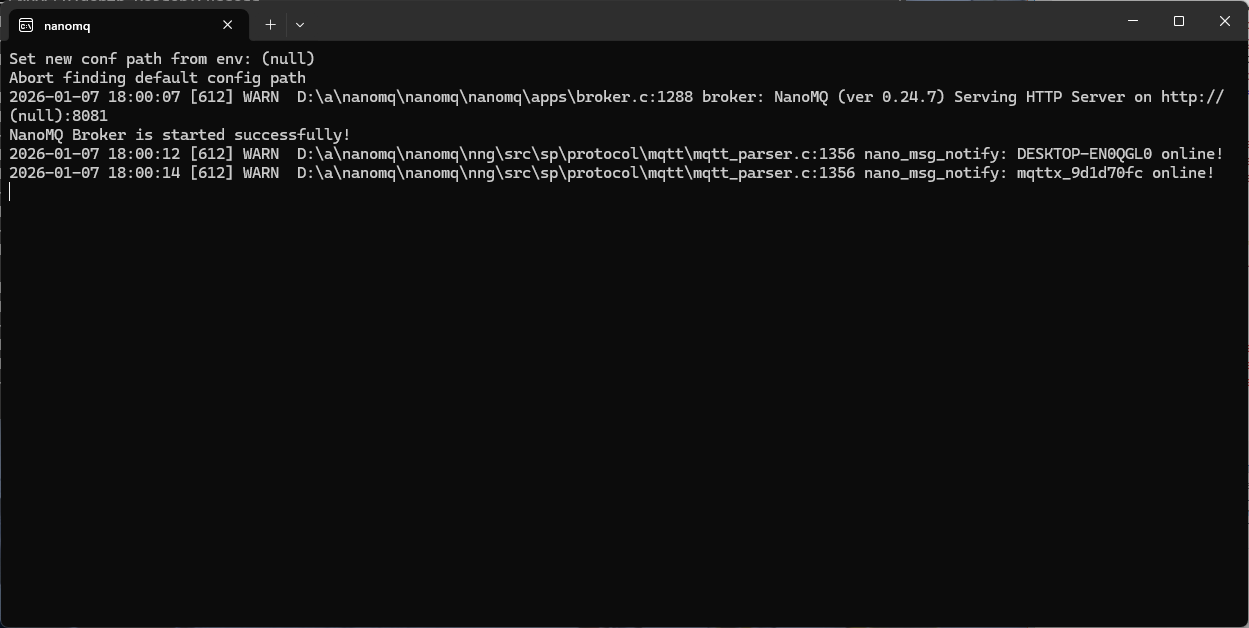Open a new terminal tab
Viewport: 1249px width, 628px height.
[270, 25]
